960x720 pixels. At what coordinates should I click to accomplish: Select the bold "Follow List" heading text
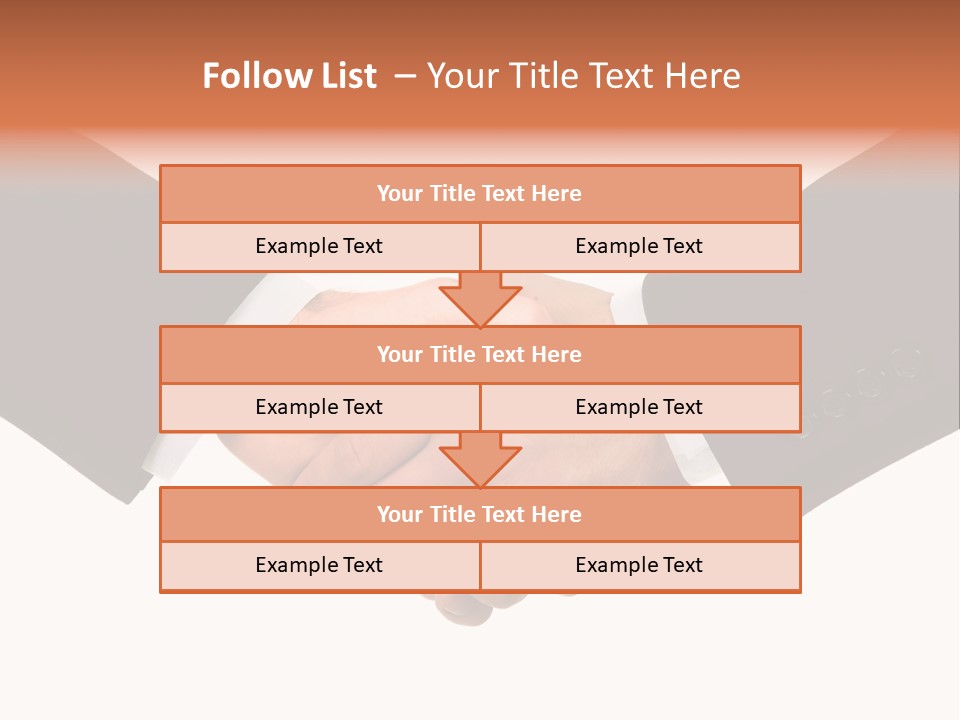coord(290,76)
